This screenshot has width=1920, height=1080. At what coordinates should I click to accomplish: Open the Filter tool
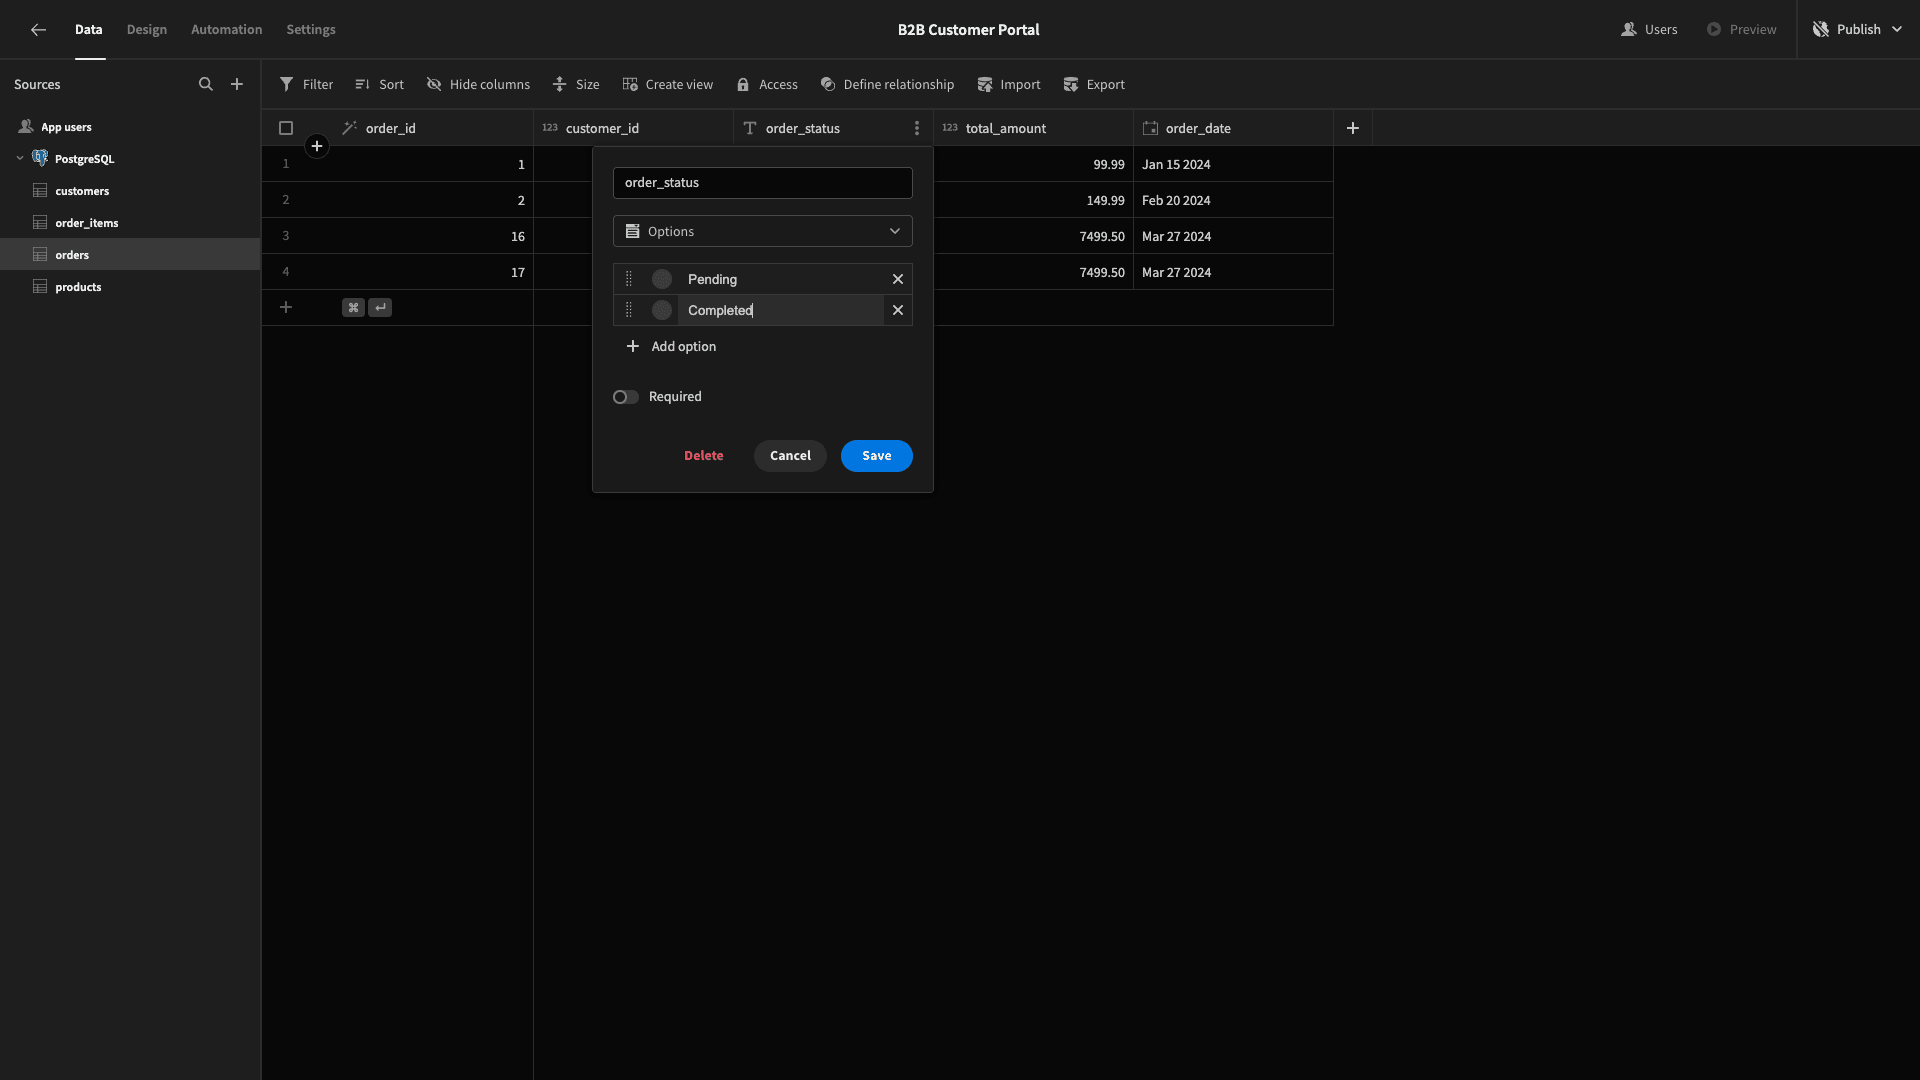pyautogui.click(x=306, y=84)
